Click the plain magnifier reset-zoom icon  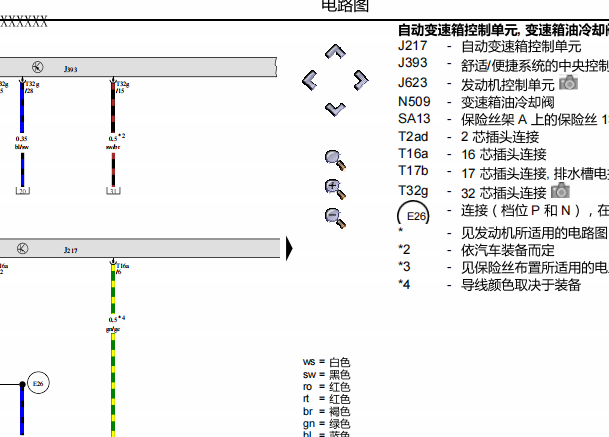click(x=335, y=160)
